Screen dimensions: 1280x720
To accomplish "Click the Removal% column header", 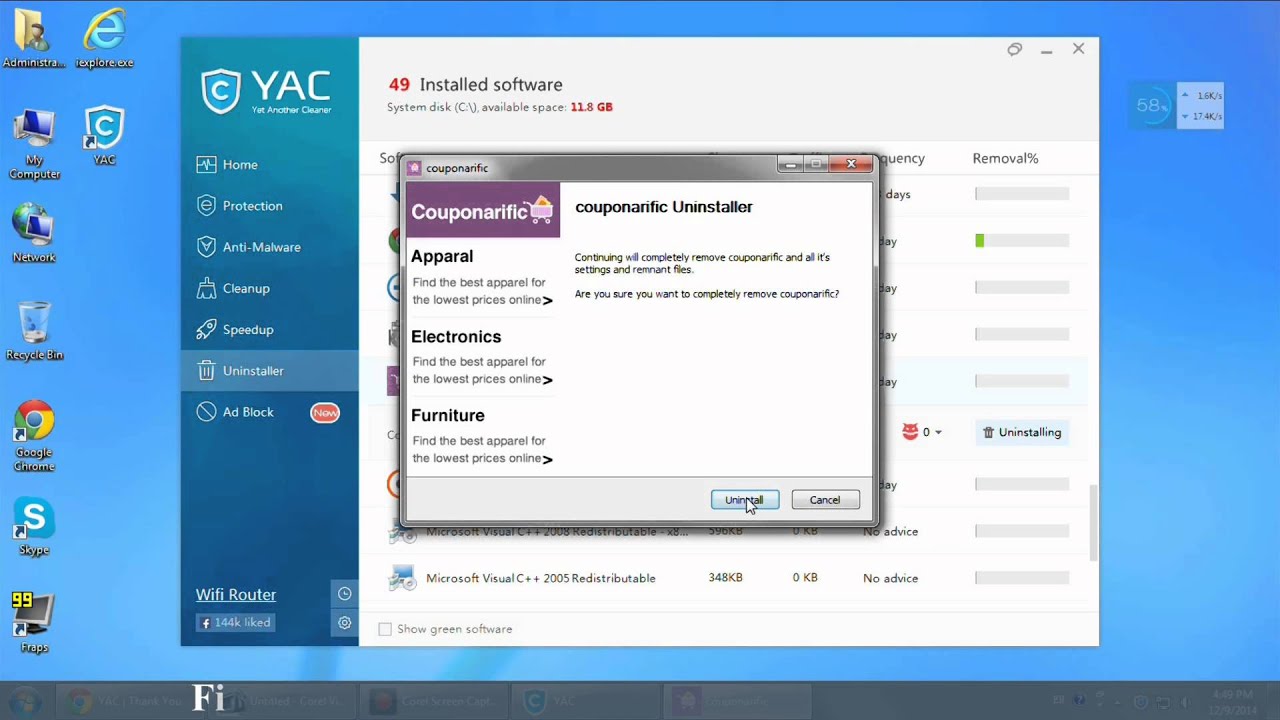I will [1005, 158].
